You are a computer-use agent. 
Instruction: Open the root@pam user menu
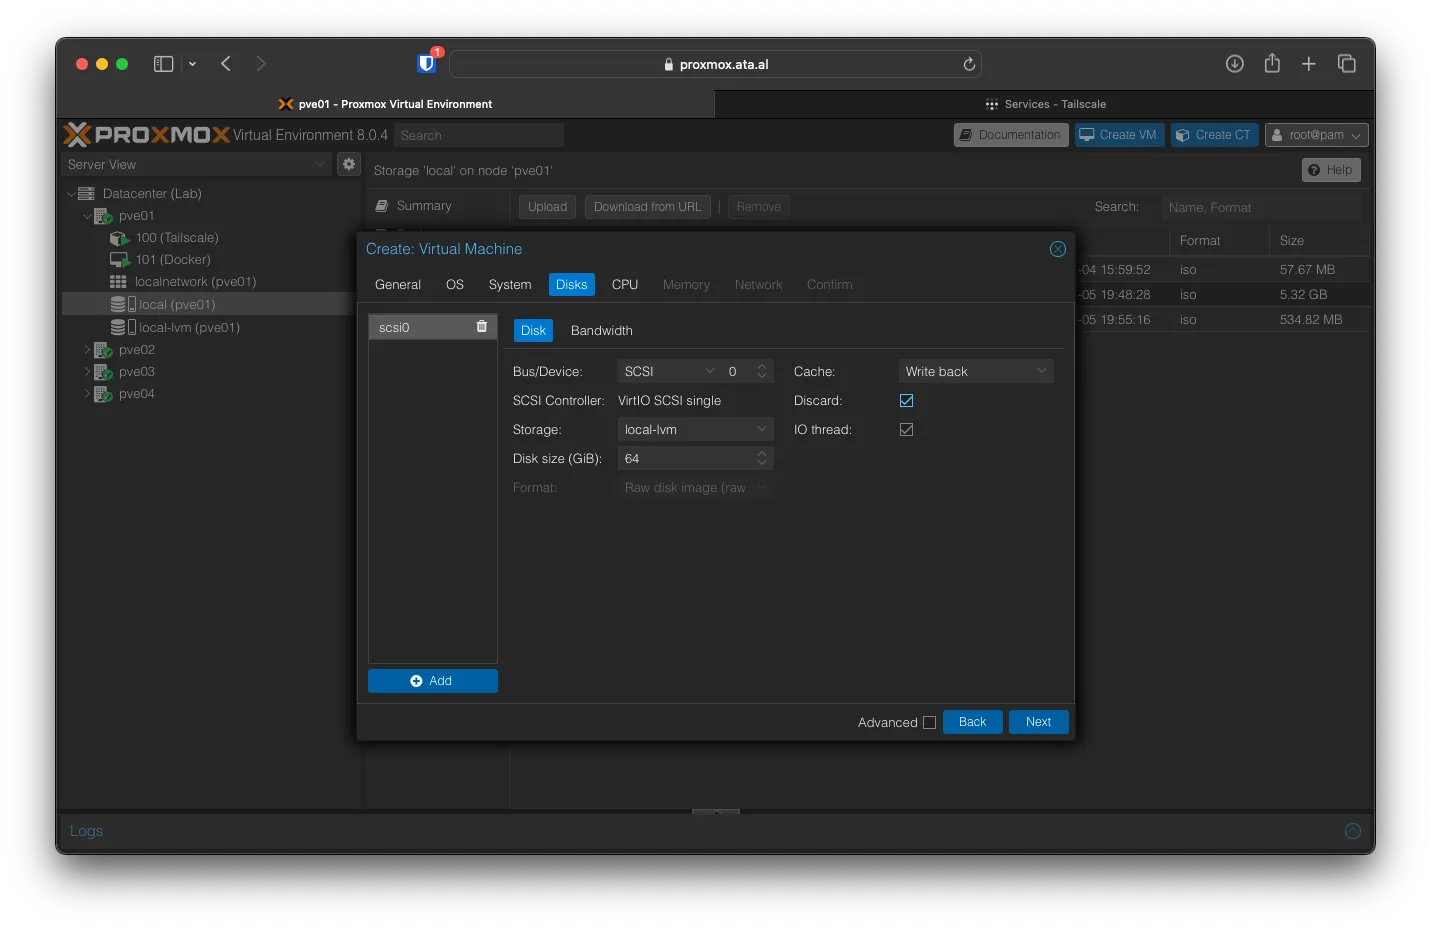1317,135
